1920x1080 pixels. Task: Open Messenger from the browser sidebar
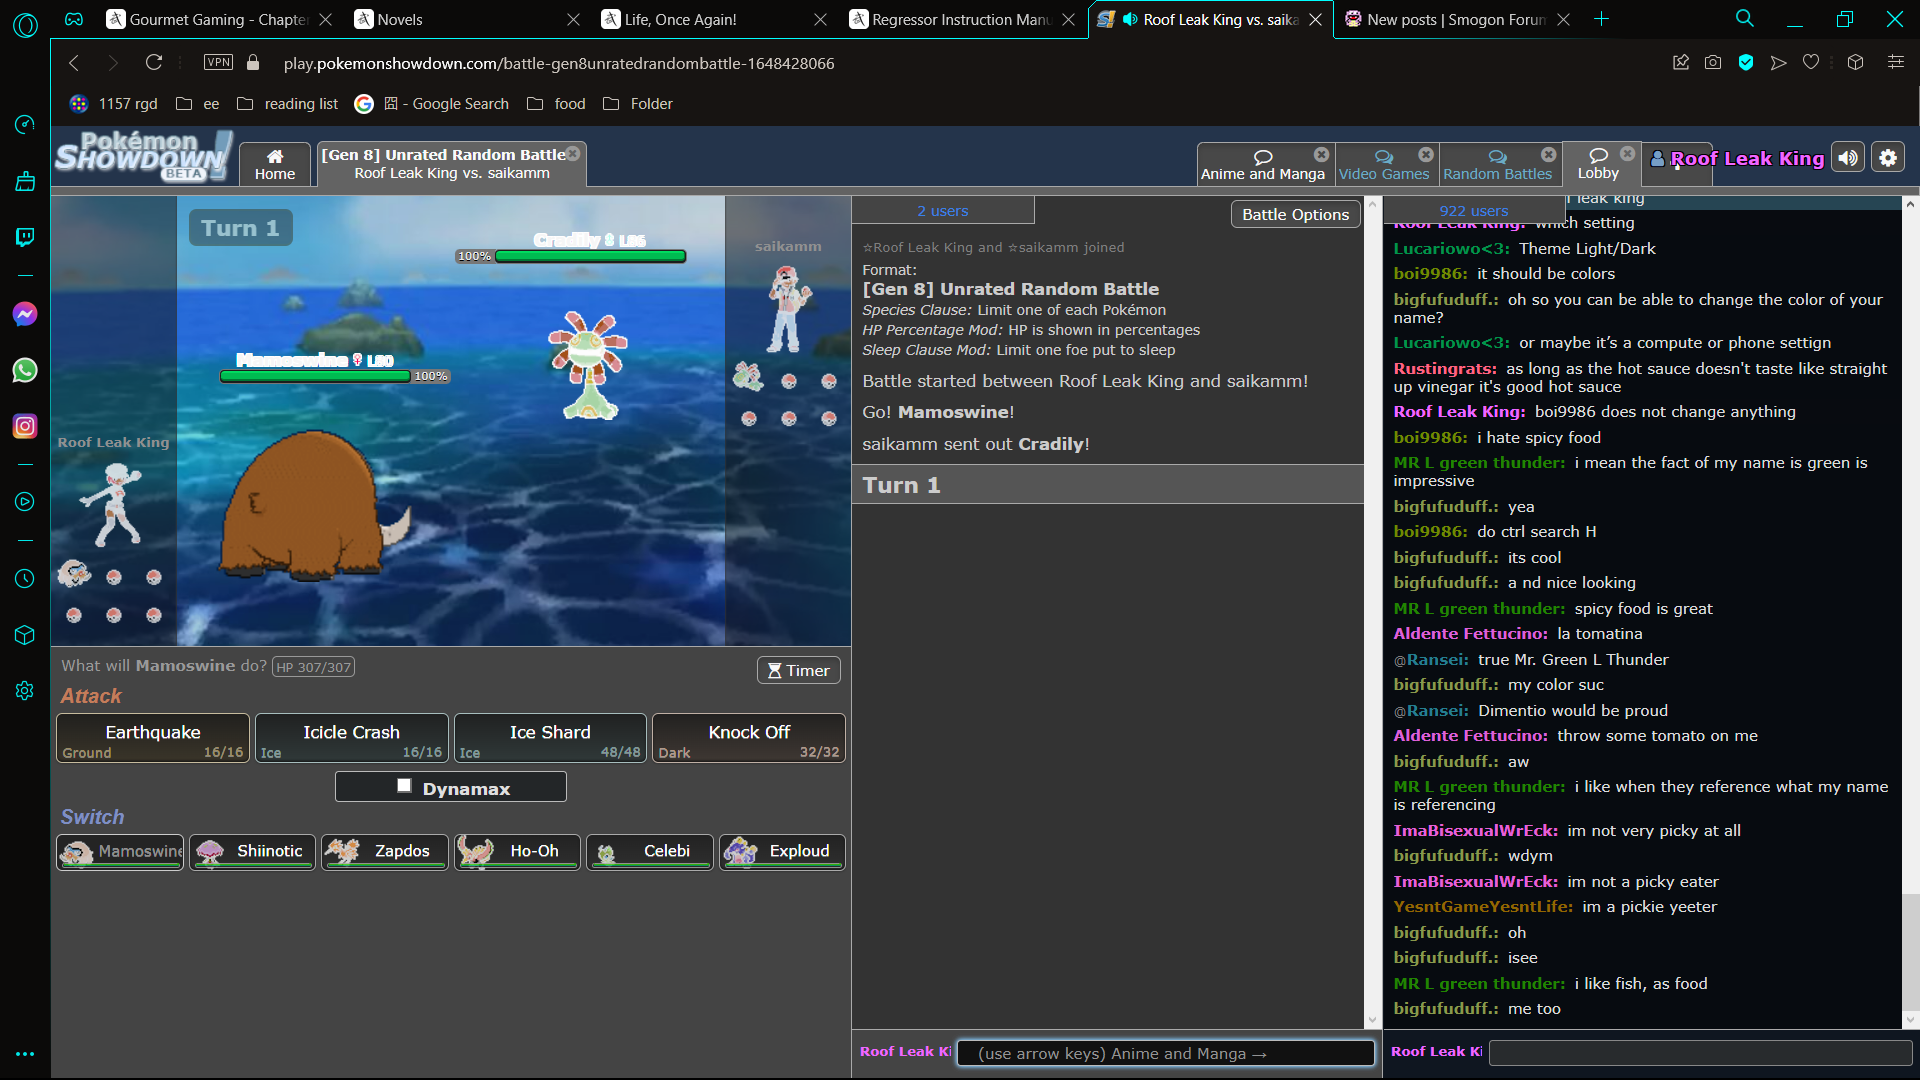point(25,314)
